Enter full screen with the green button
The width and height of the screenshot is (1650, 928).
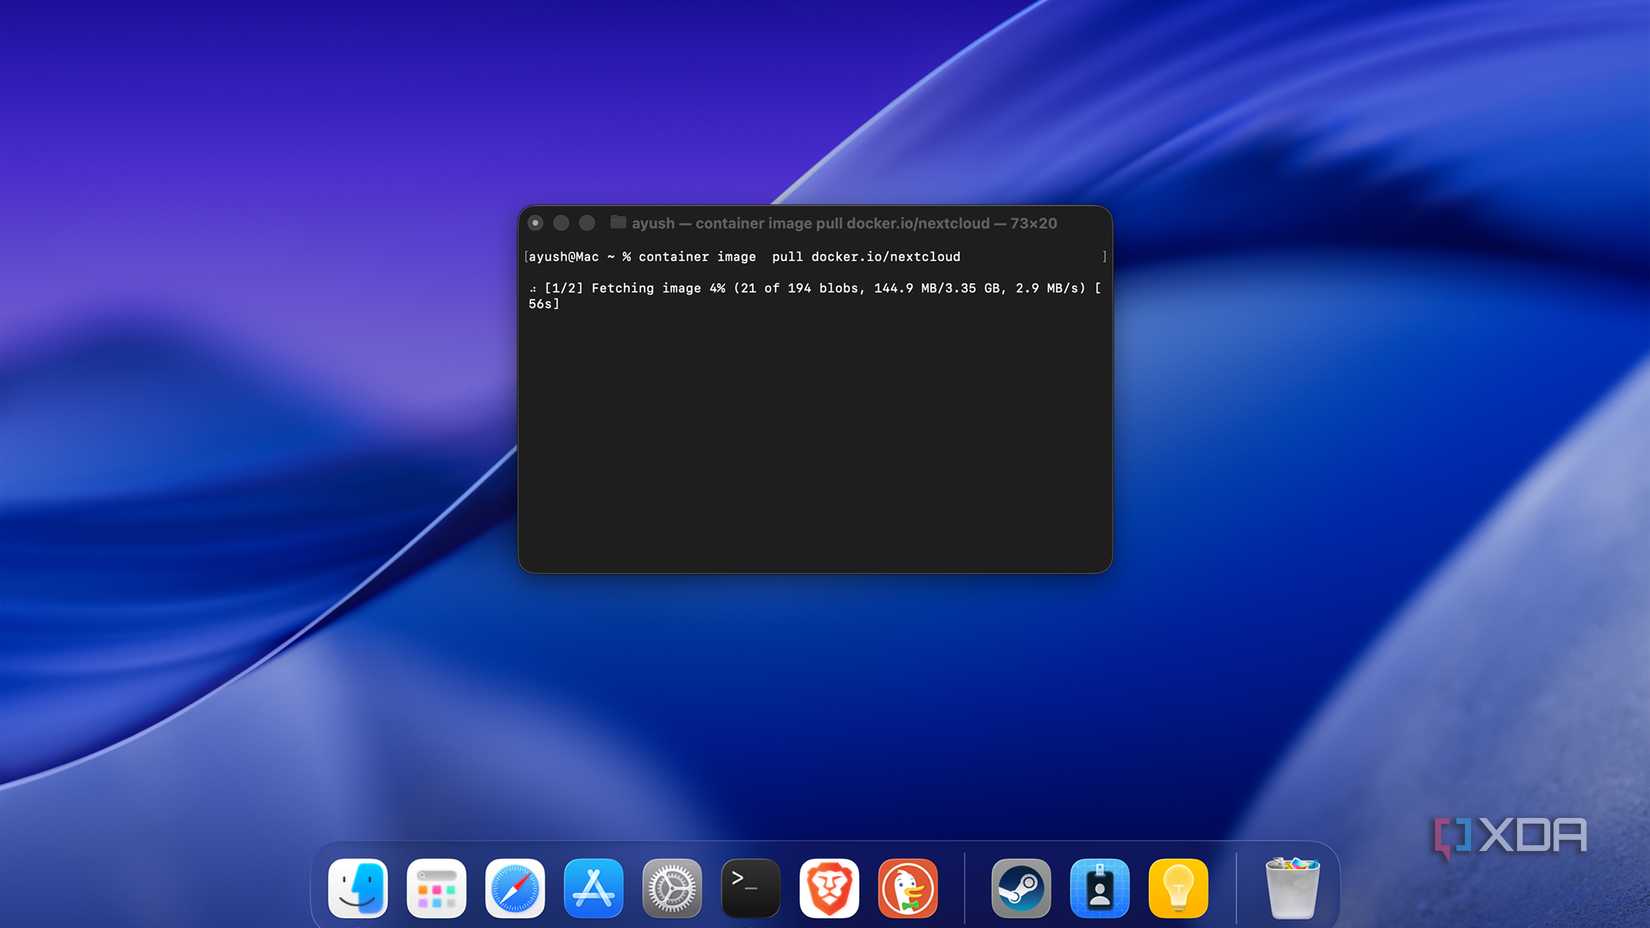click(x=586, y=223)
